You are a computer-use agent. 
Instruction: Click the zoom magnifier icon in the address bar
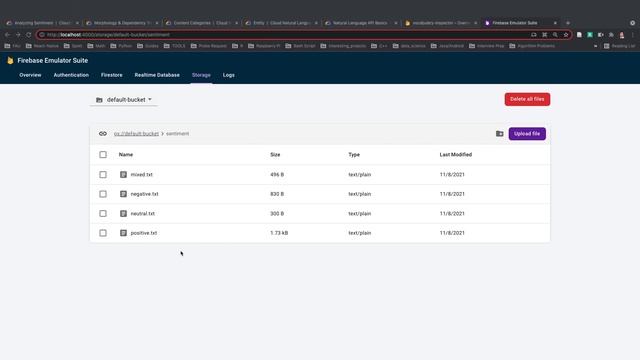pyautogui.click(x=555, y=35)
